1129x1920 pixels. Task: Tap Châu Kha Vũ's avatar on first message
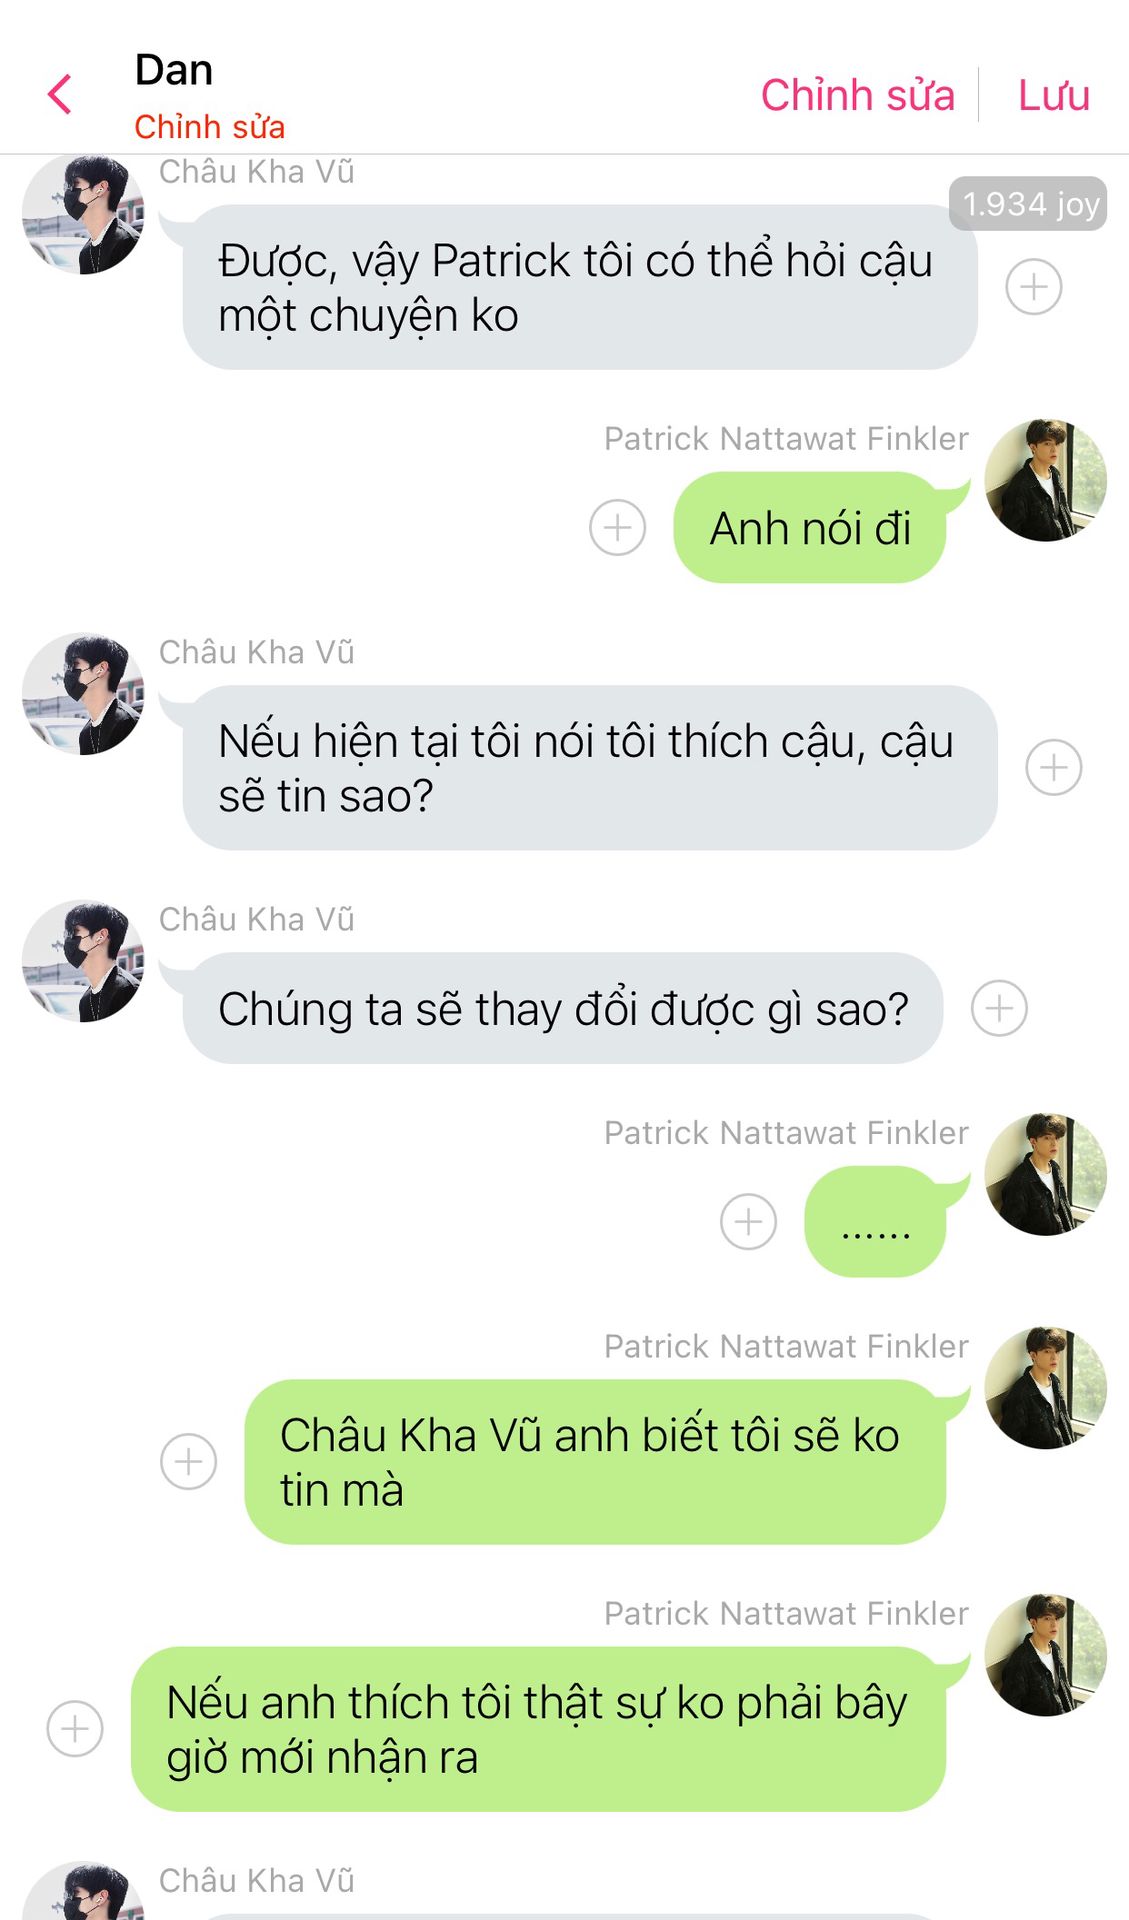(83, 214)
